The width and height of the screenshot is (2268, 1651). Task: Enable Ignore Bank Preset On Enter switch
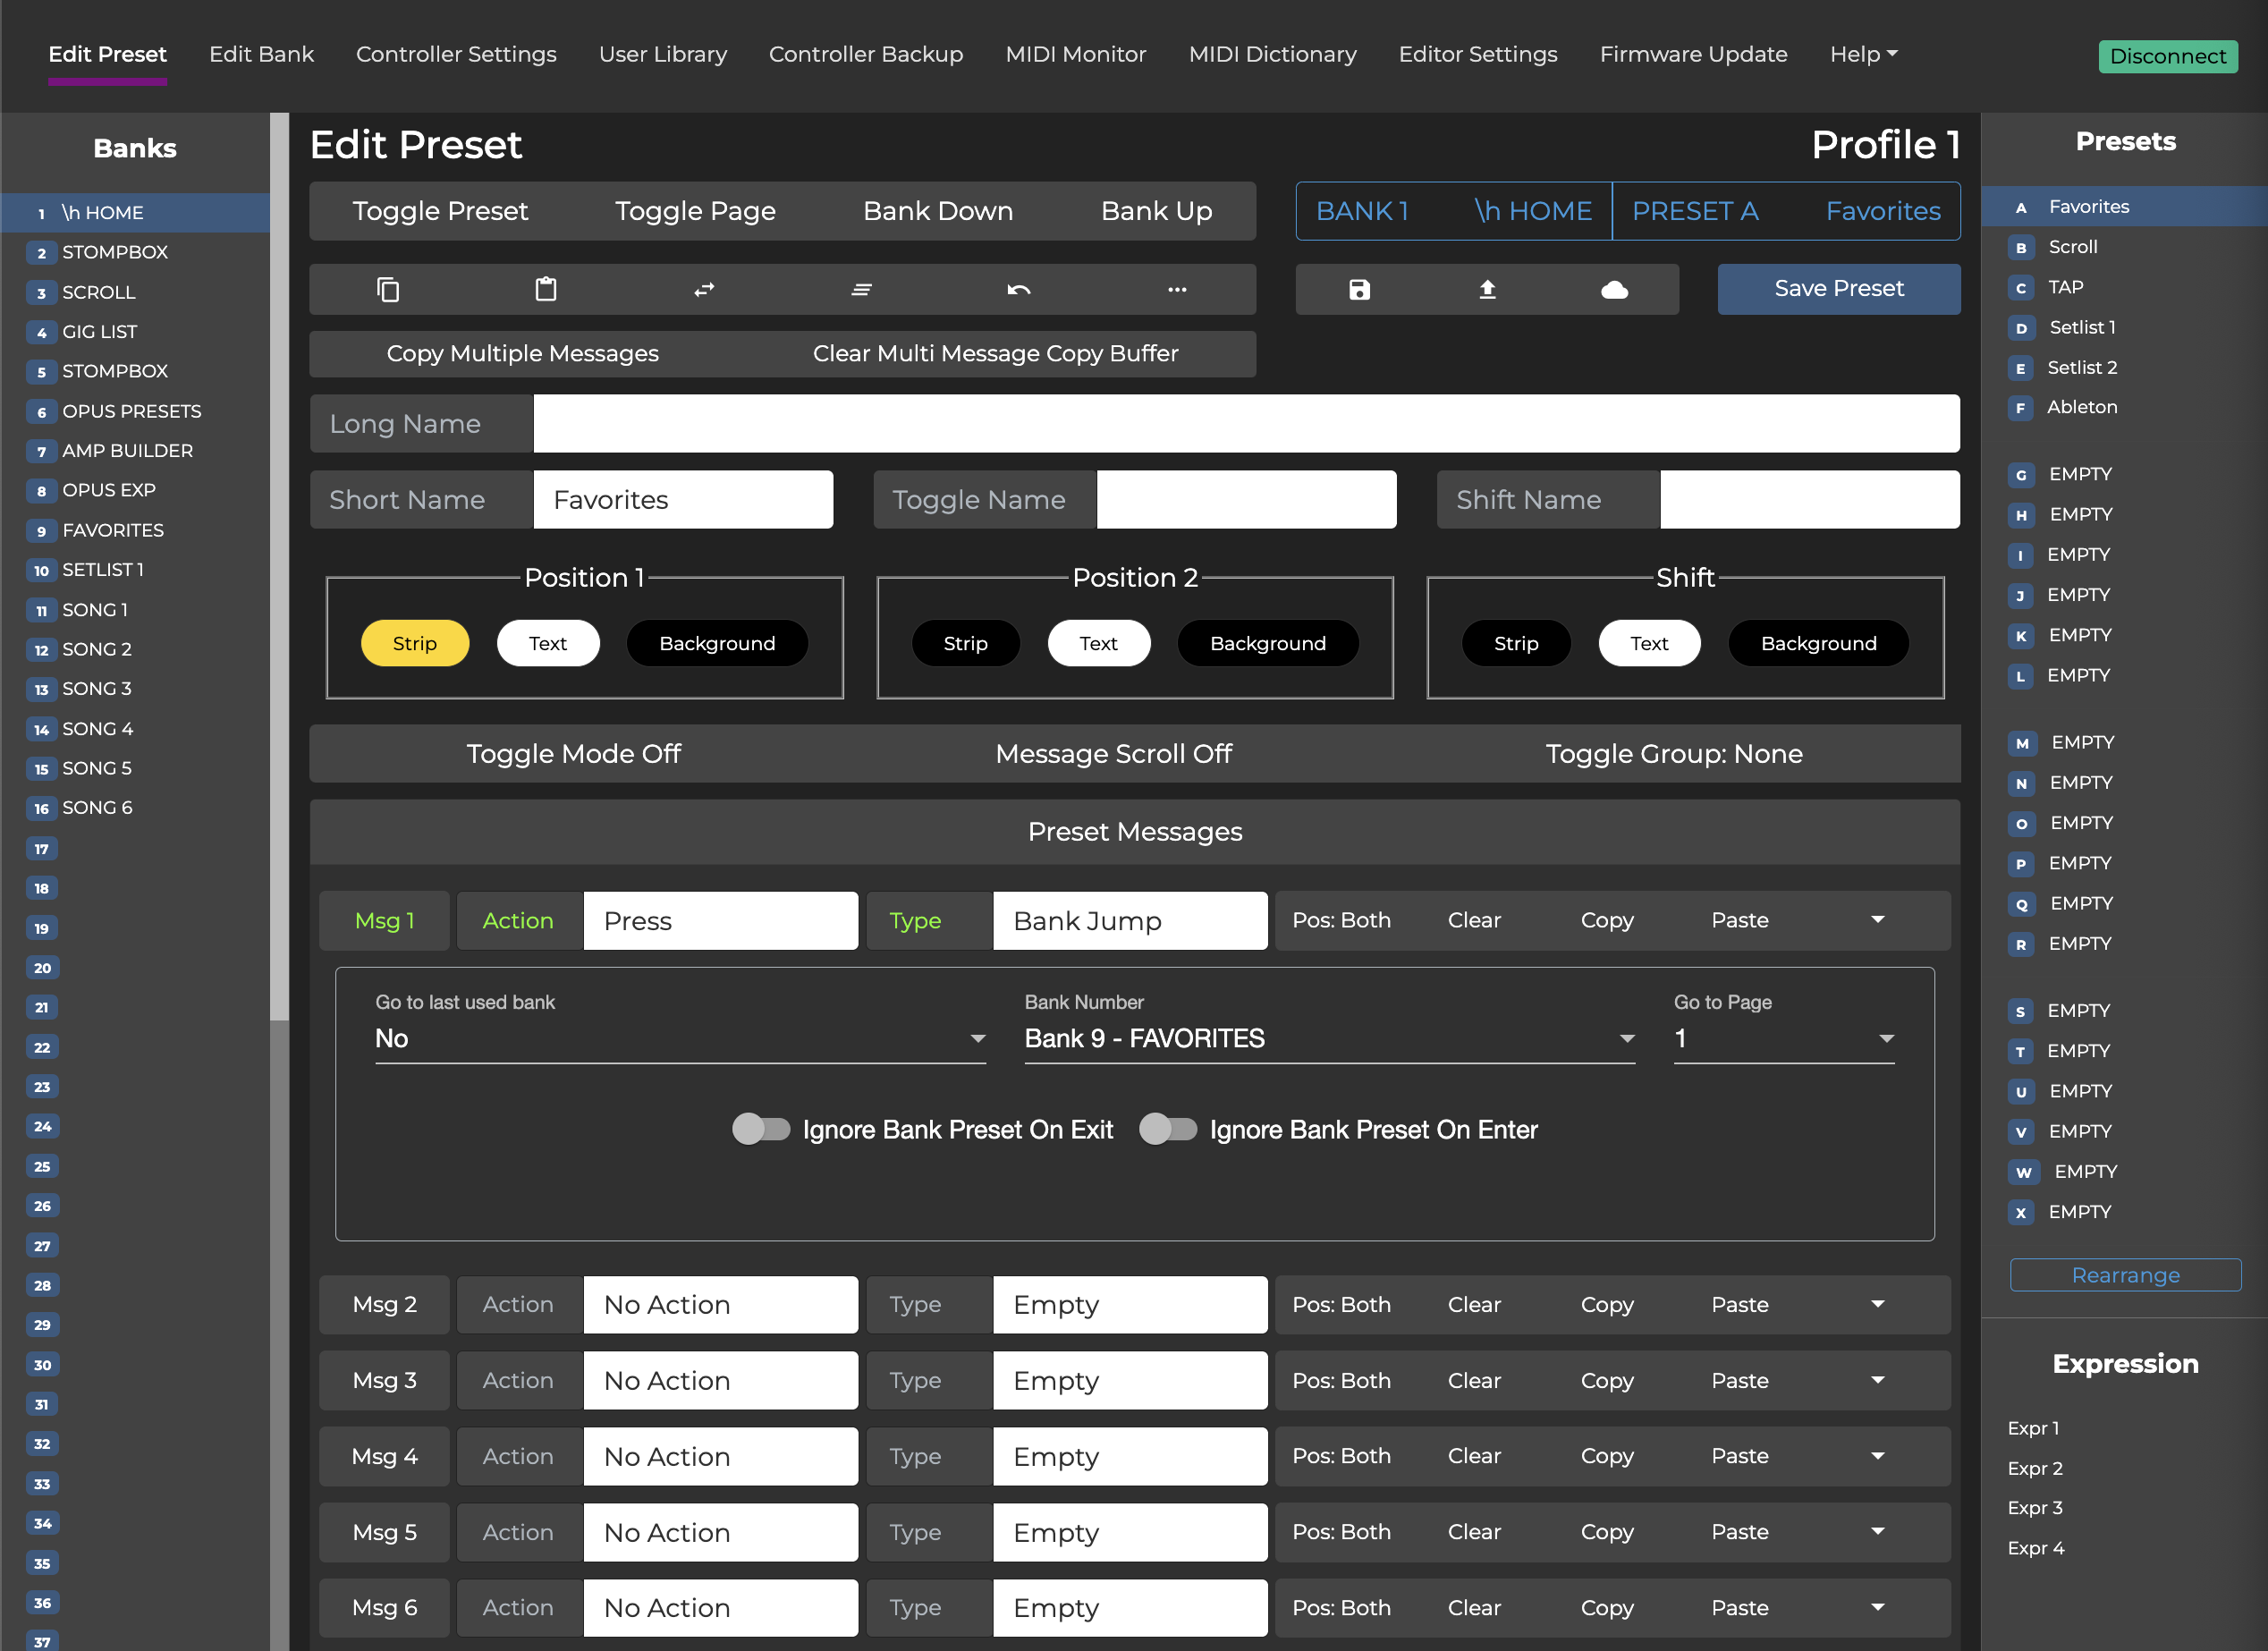pyautogui.click(x=1168, y=1129)
